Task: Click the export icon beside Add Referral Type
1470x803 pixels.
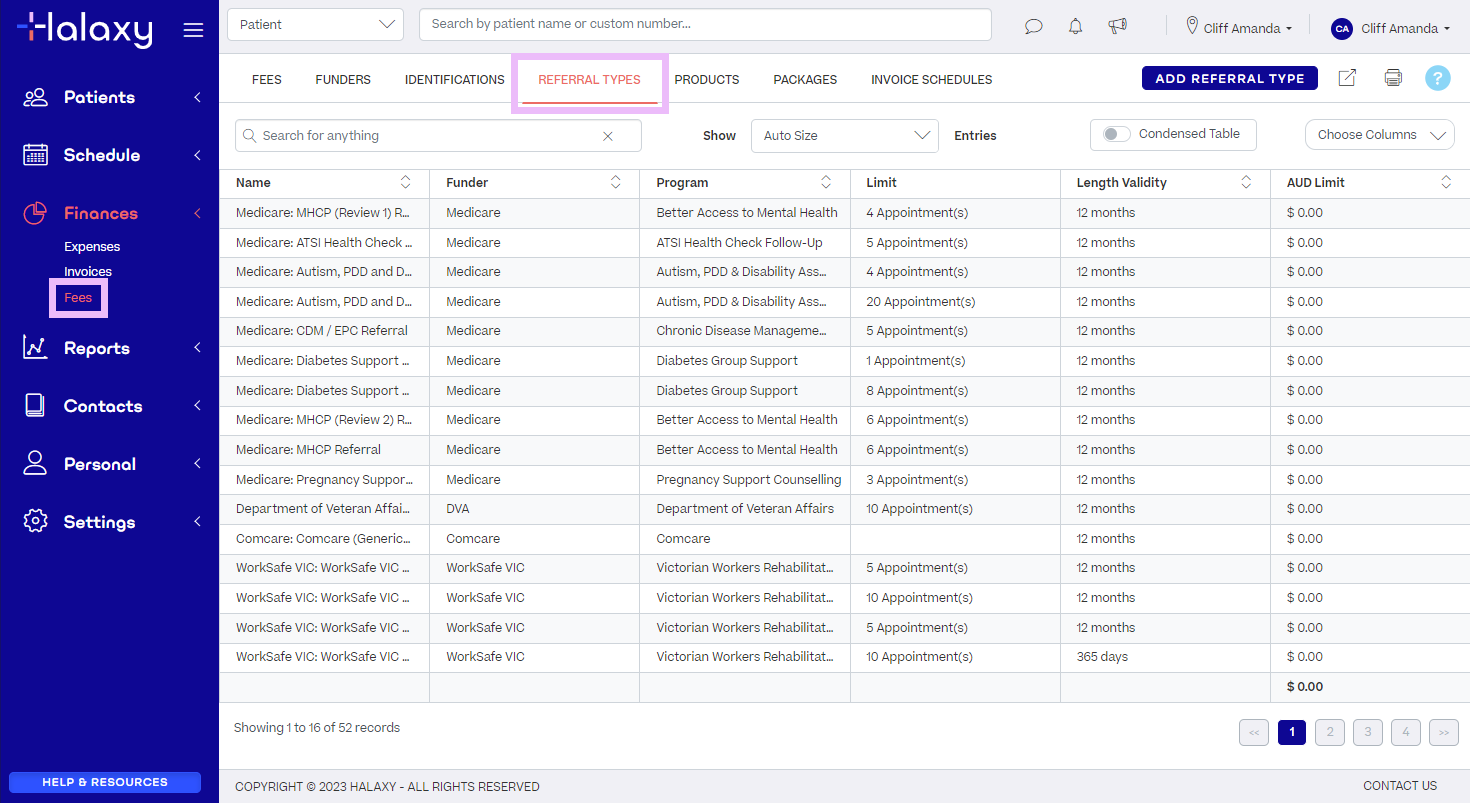Action: [1347, 78]
